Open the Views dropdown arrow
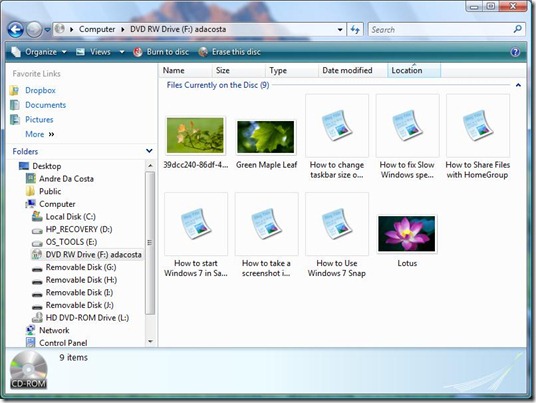Image resolution: width=536 pixels, height=403 pixels. click(122, 52)
